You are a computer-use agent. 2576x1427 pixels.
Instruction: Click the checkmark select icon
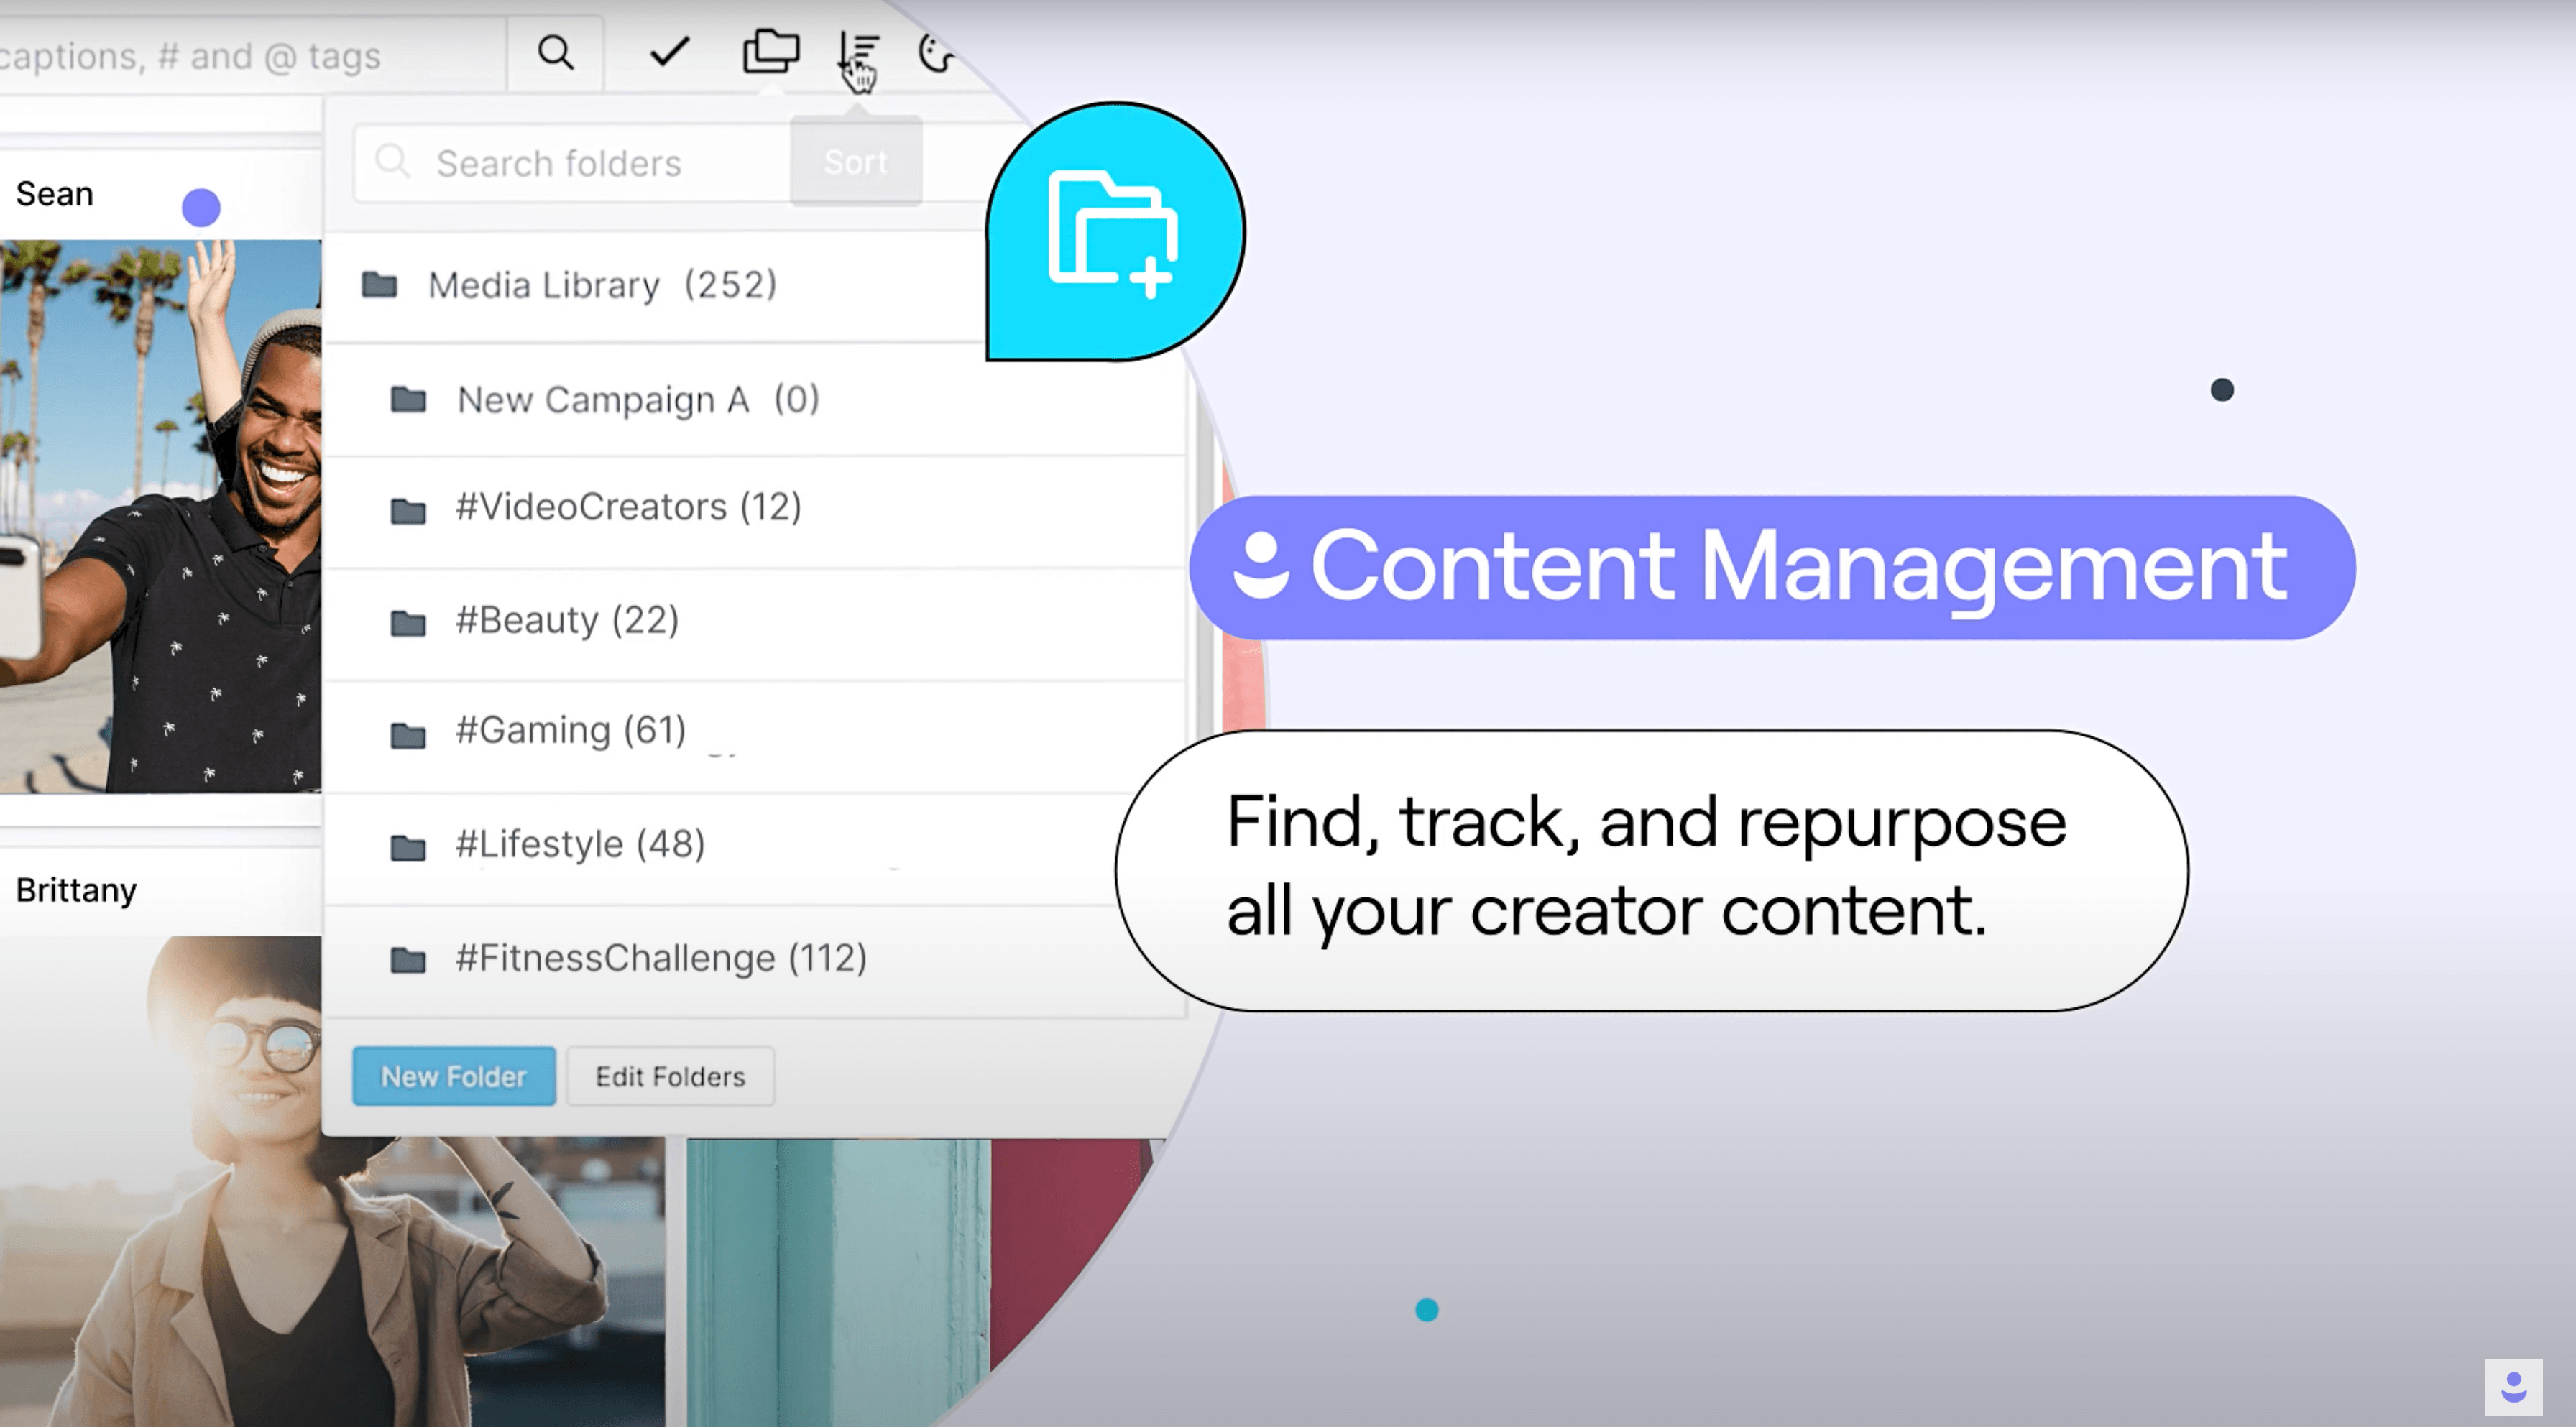pyautogui.click(x=669, y=51)
